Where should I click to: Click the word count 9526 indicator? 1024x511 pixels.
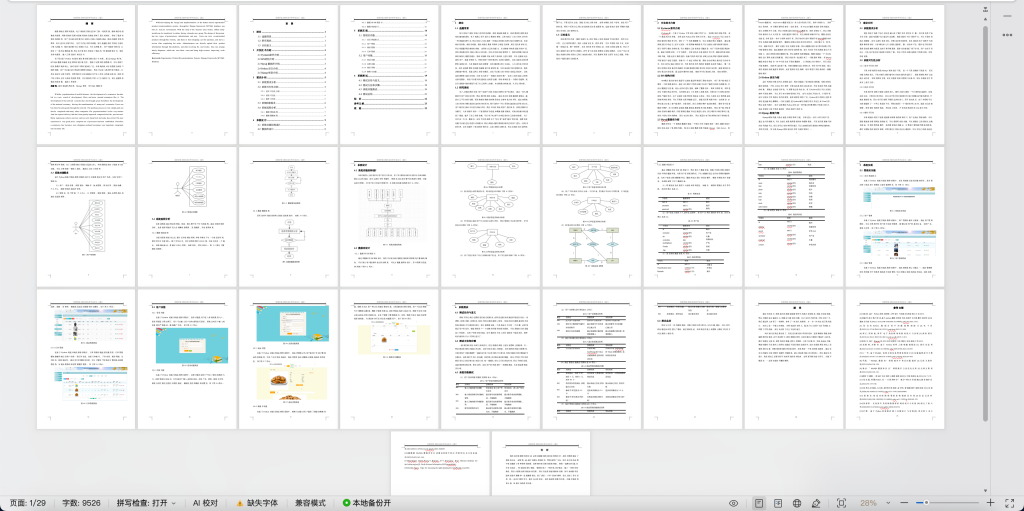point(81,503)
